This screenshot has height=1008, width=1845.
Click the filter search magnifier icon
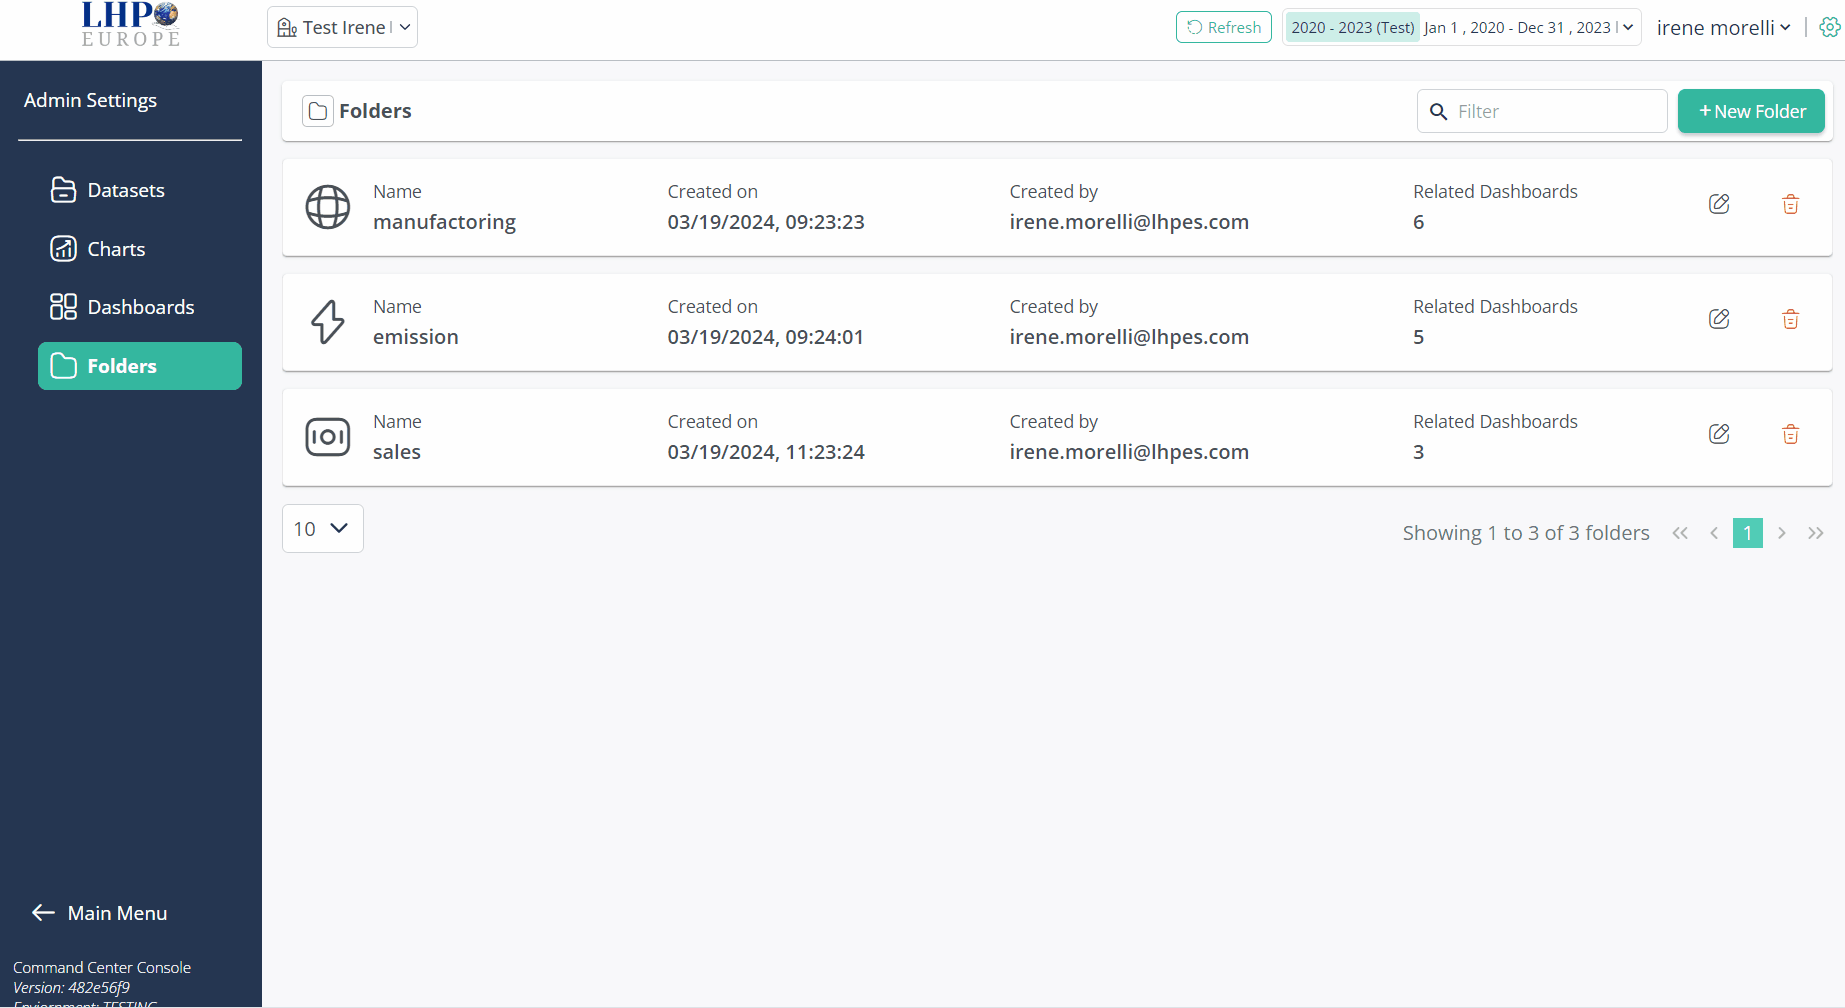click(1438, 111)
